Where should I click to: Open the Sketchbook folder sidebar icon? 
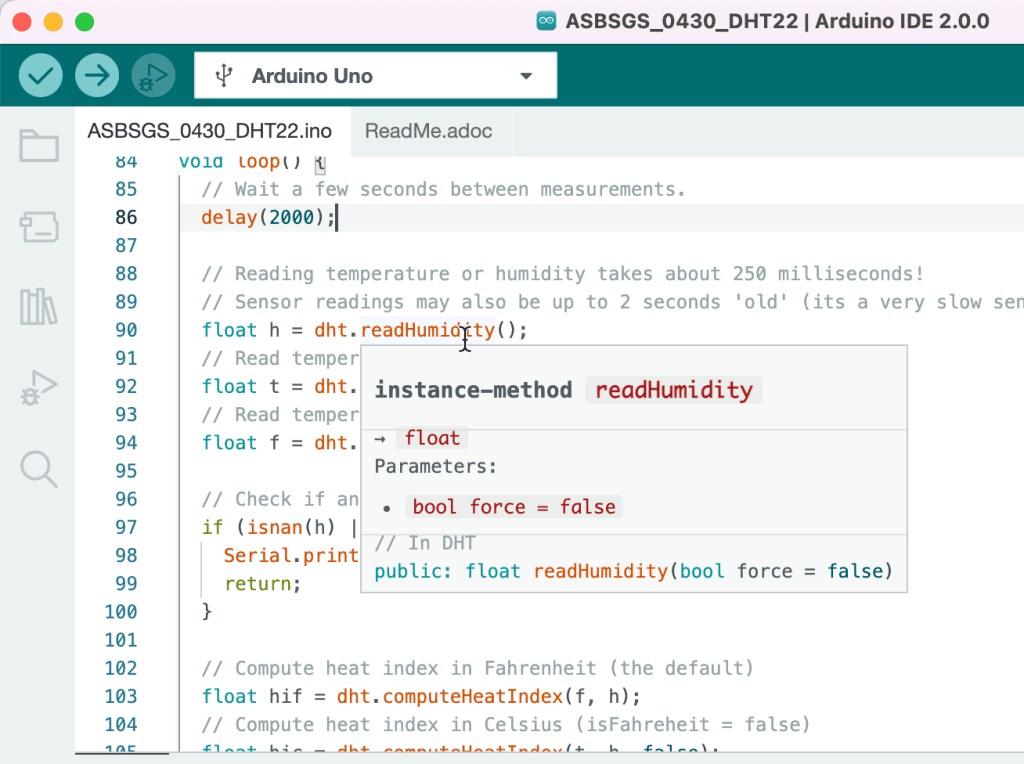pyautogui.click(x=39, y=145)
